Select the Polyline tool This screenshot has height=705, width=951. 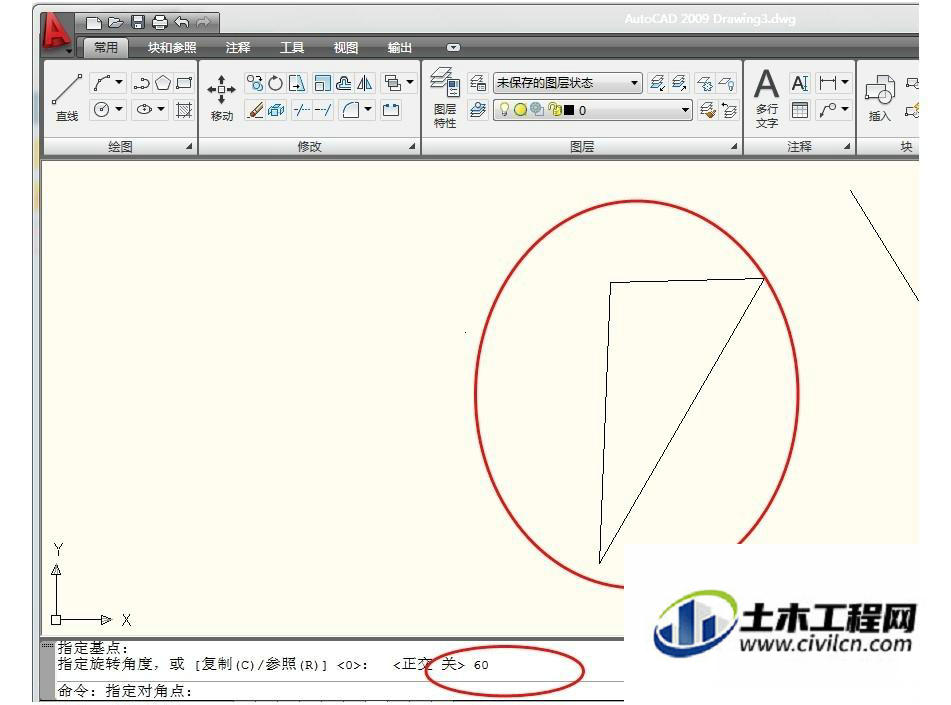point(141,83)
